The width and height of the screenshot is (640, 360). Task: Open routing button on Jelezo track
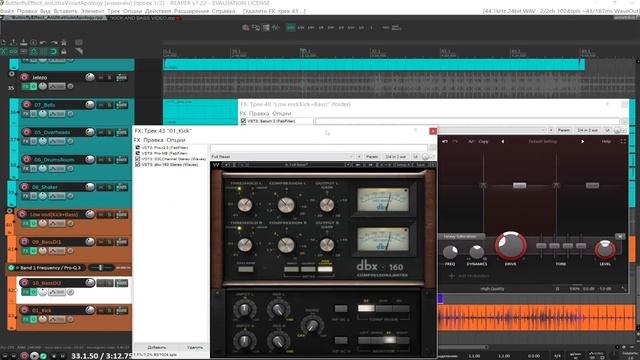122,77
